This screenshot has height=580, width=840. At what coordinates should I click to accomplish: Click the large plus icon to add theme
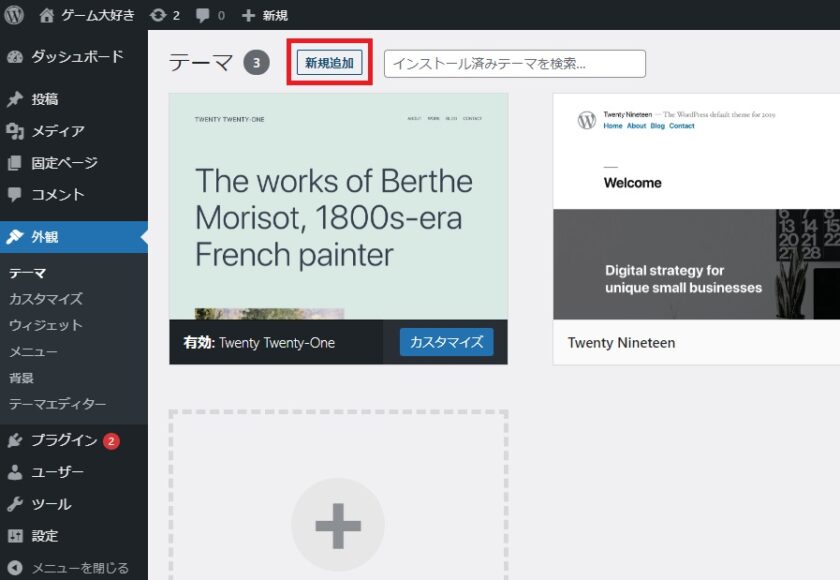click(338, 525)
